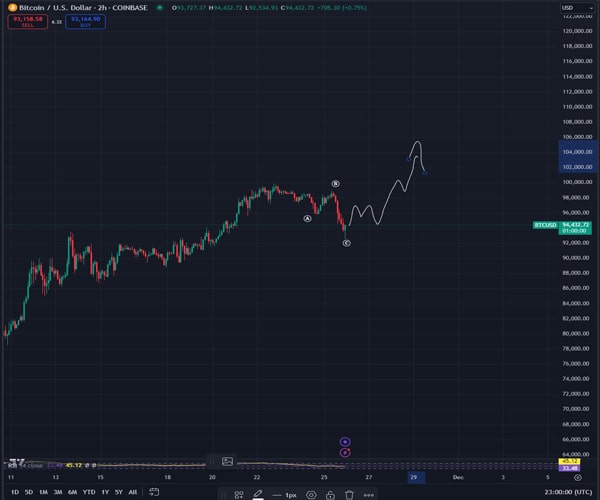Select the circled B wave label
This screenshot has width=600, height=500.
click(335, 184)
